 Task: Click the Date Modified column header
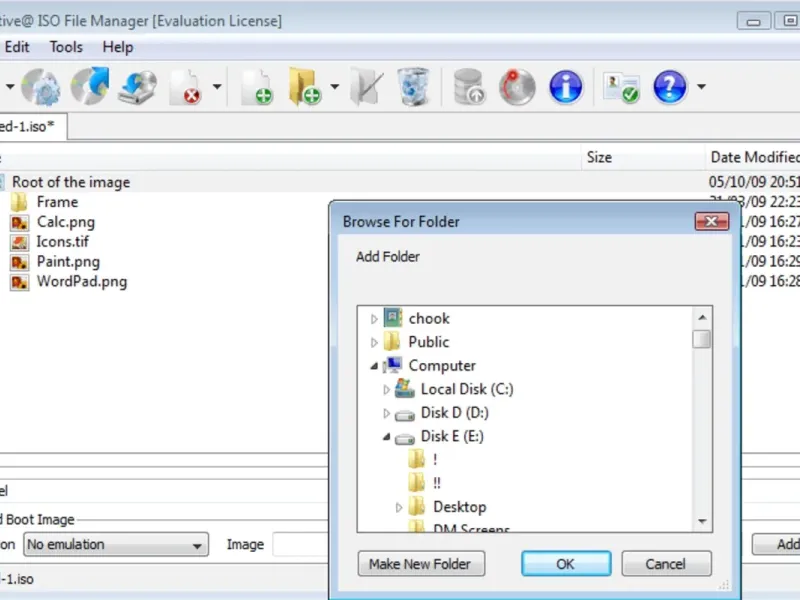[x=754, y=157]
